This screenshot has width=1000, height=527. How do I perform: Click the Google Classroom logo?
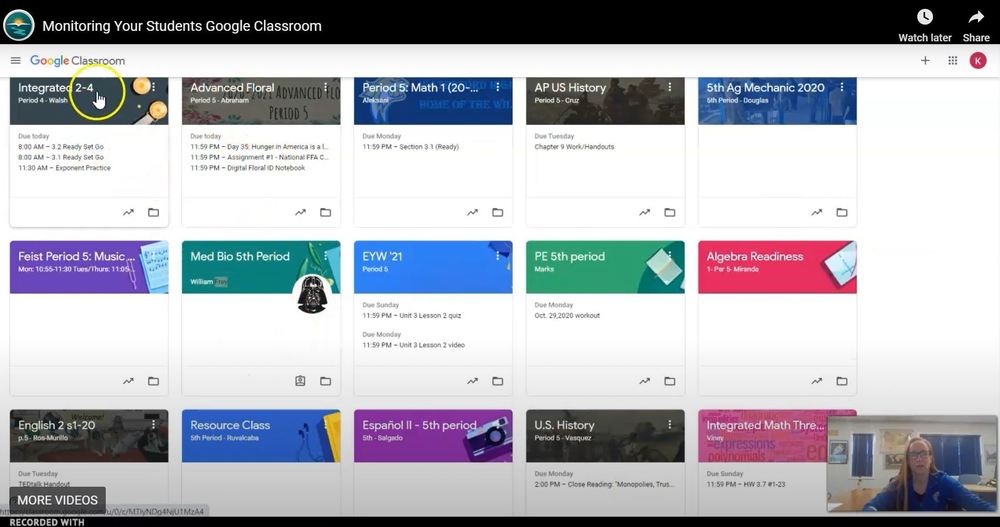point(77,61)
